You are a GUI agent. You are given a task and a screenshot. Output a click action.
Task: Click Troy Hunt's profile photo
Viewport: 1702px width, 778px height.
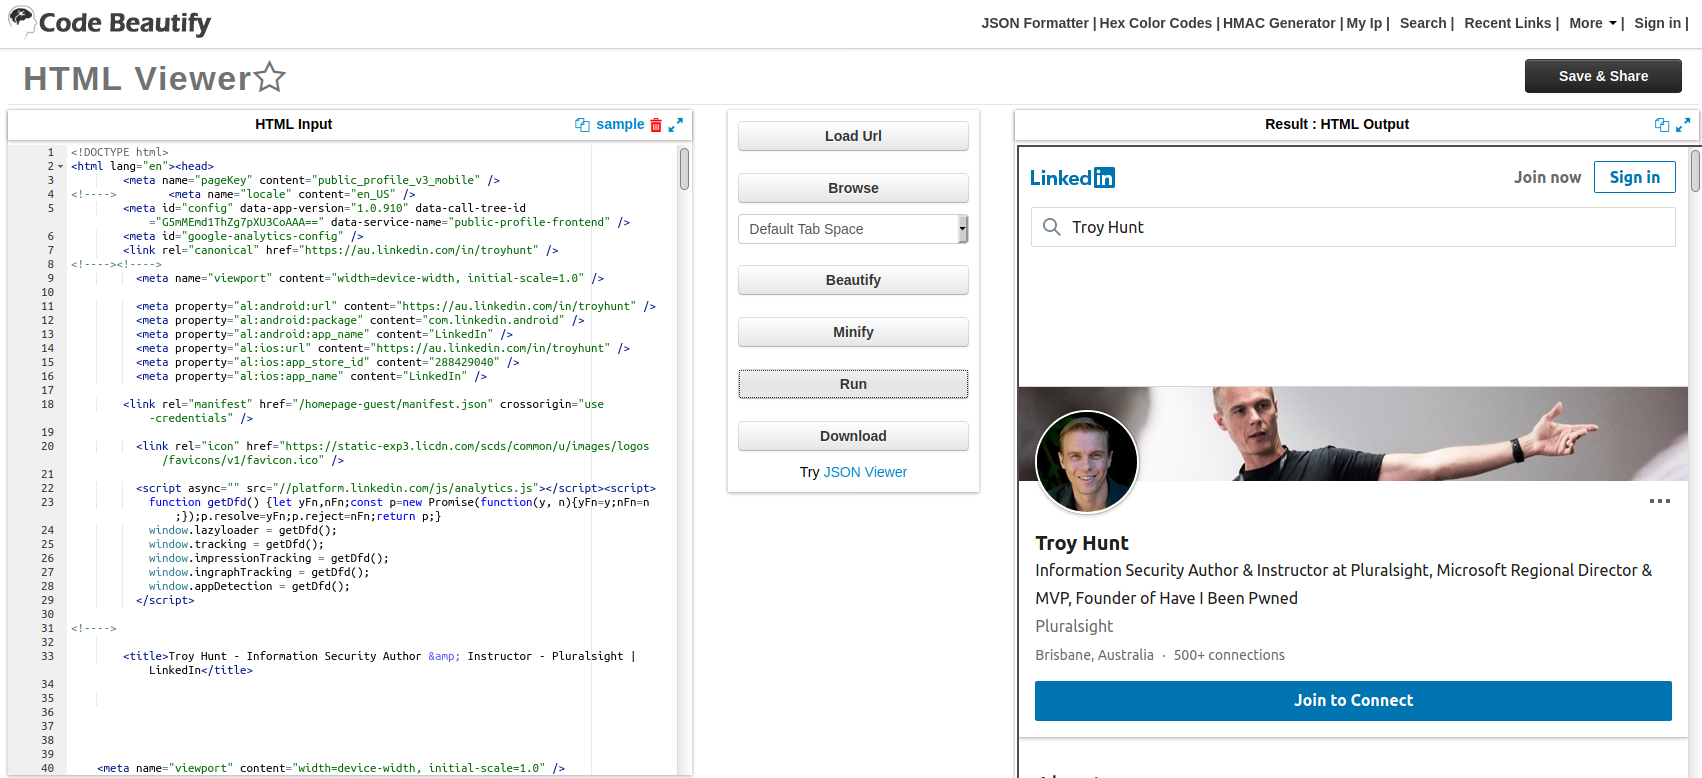tap(1087, 462)
